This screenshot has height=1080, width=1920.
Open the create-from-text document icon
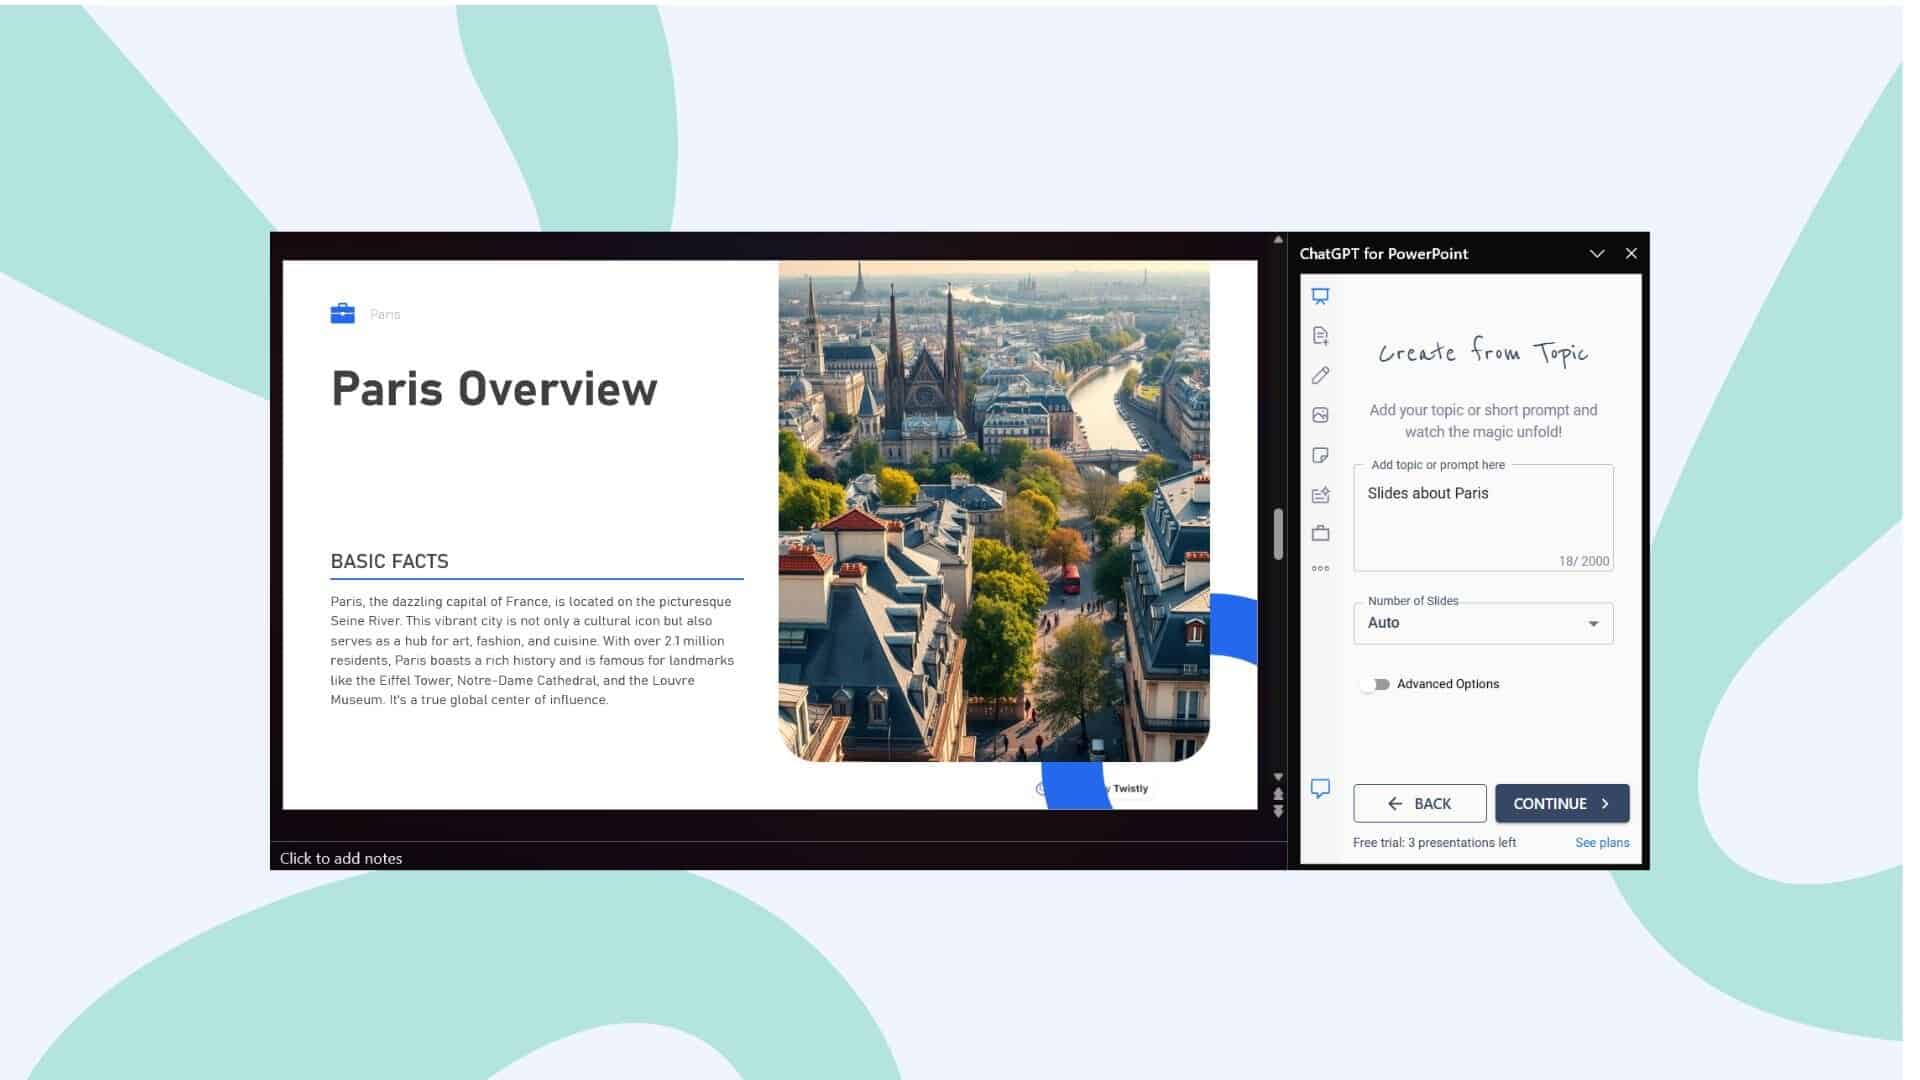tap(1320, 335)
